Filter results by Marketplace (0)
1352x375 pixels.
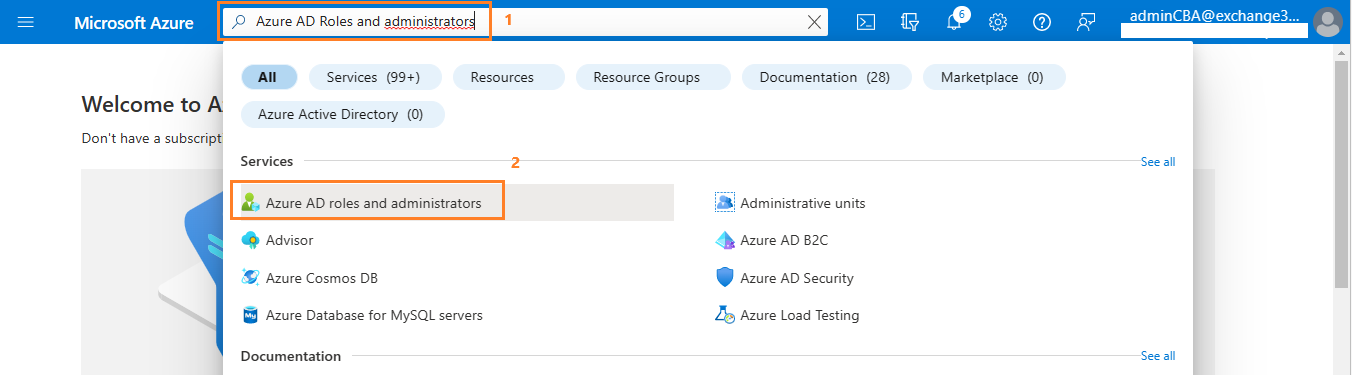tap(992, 77)
